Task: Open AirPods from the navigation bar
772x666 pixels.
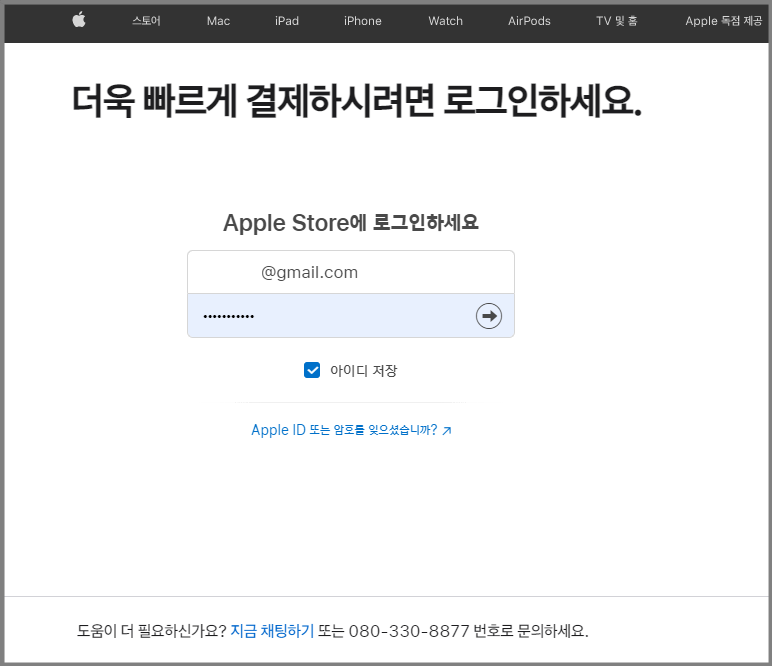Action: coord(529,21)
